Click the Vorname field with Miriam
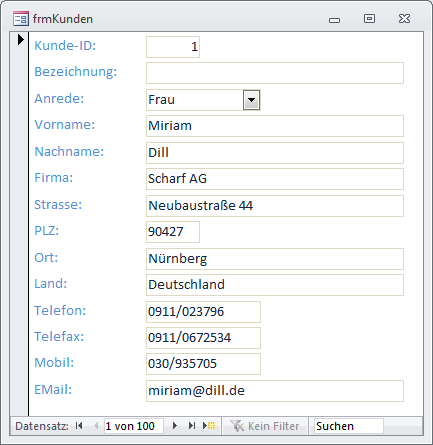The height and width of the screenshot is (445, 433). (275, 126)
